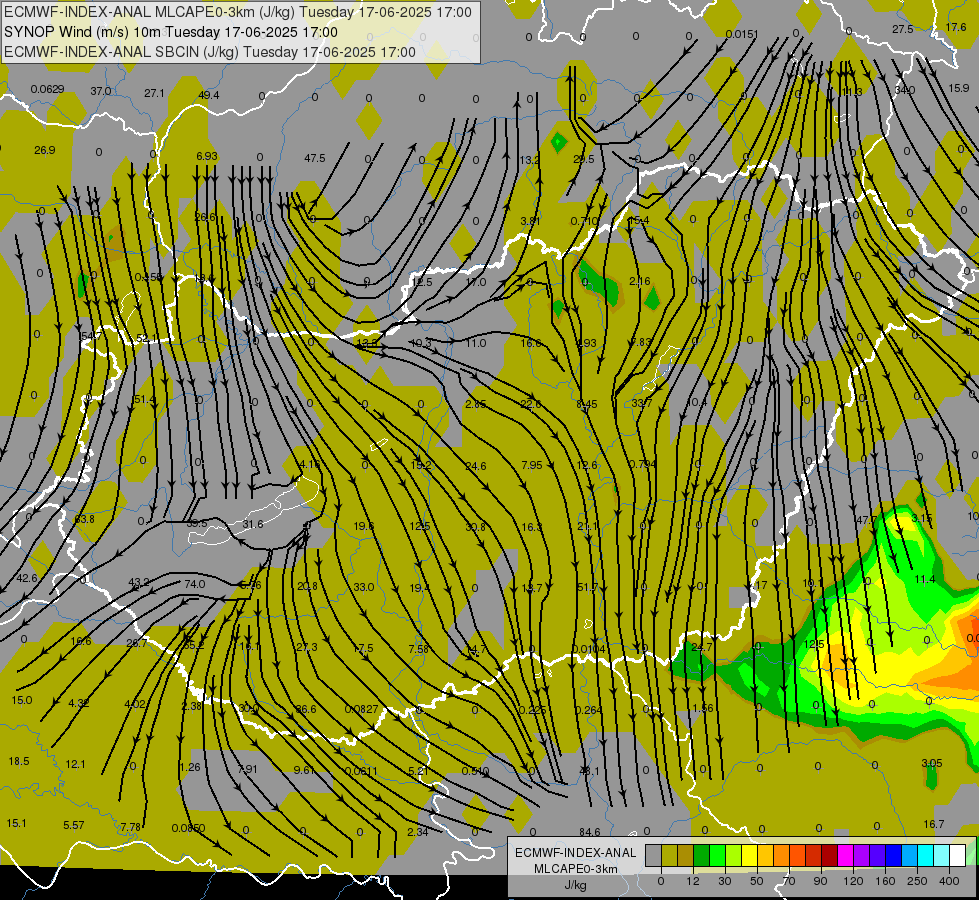Click map value 0.510
This screenshot has width=979, height=900.
(475, 771)
